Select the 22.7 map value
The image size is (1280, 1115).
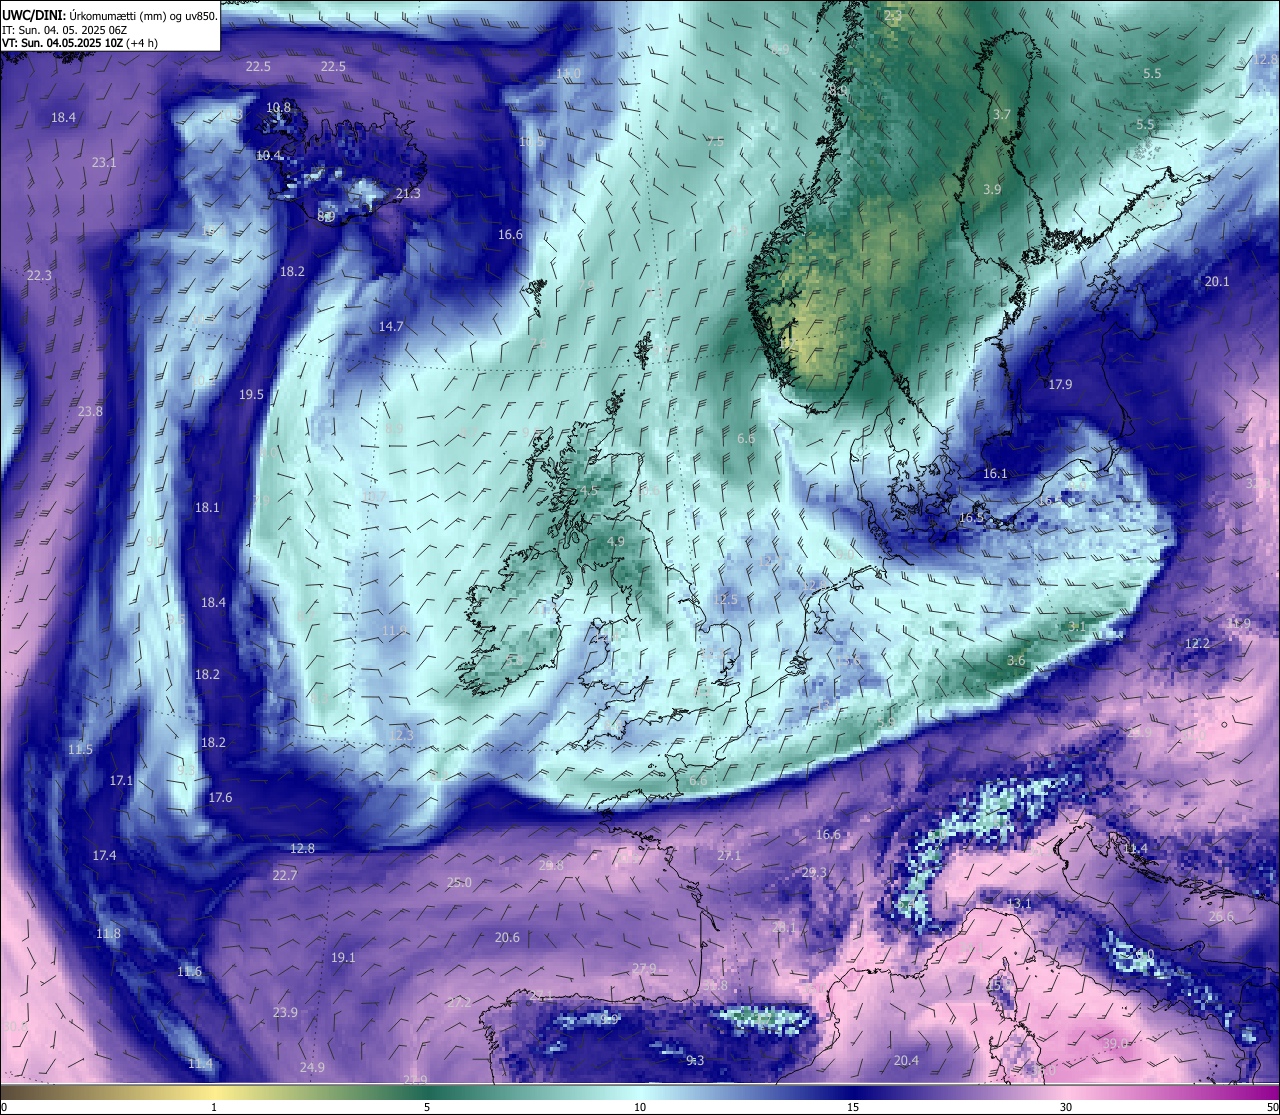(x=285, y=875)
